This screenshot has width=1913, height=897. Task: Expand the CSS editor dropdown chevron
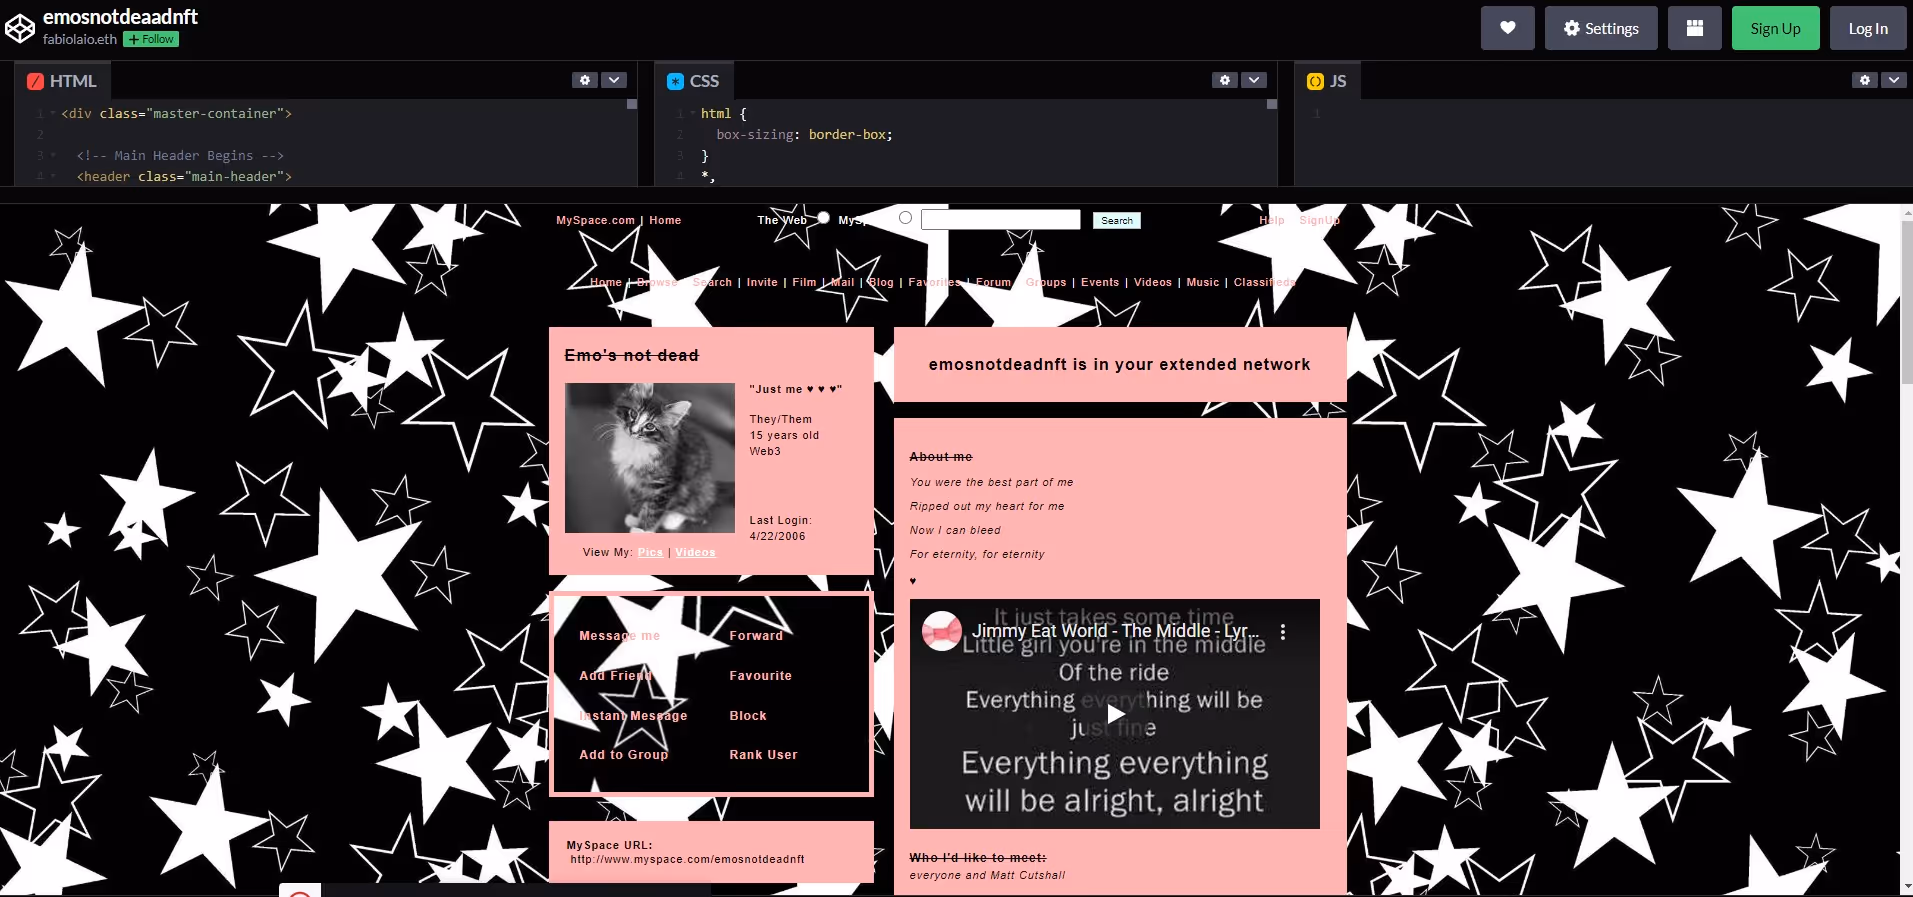(1254, 80)
